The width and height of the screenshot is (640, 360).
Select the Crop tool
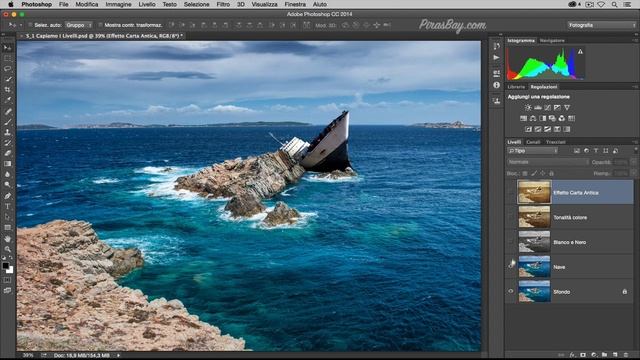(7, 89)
